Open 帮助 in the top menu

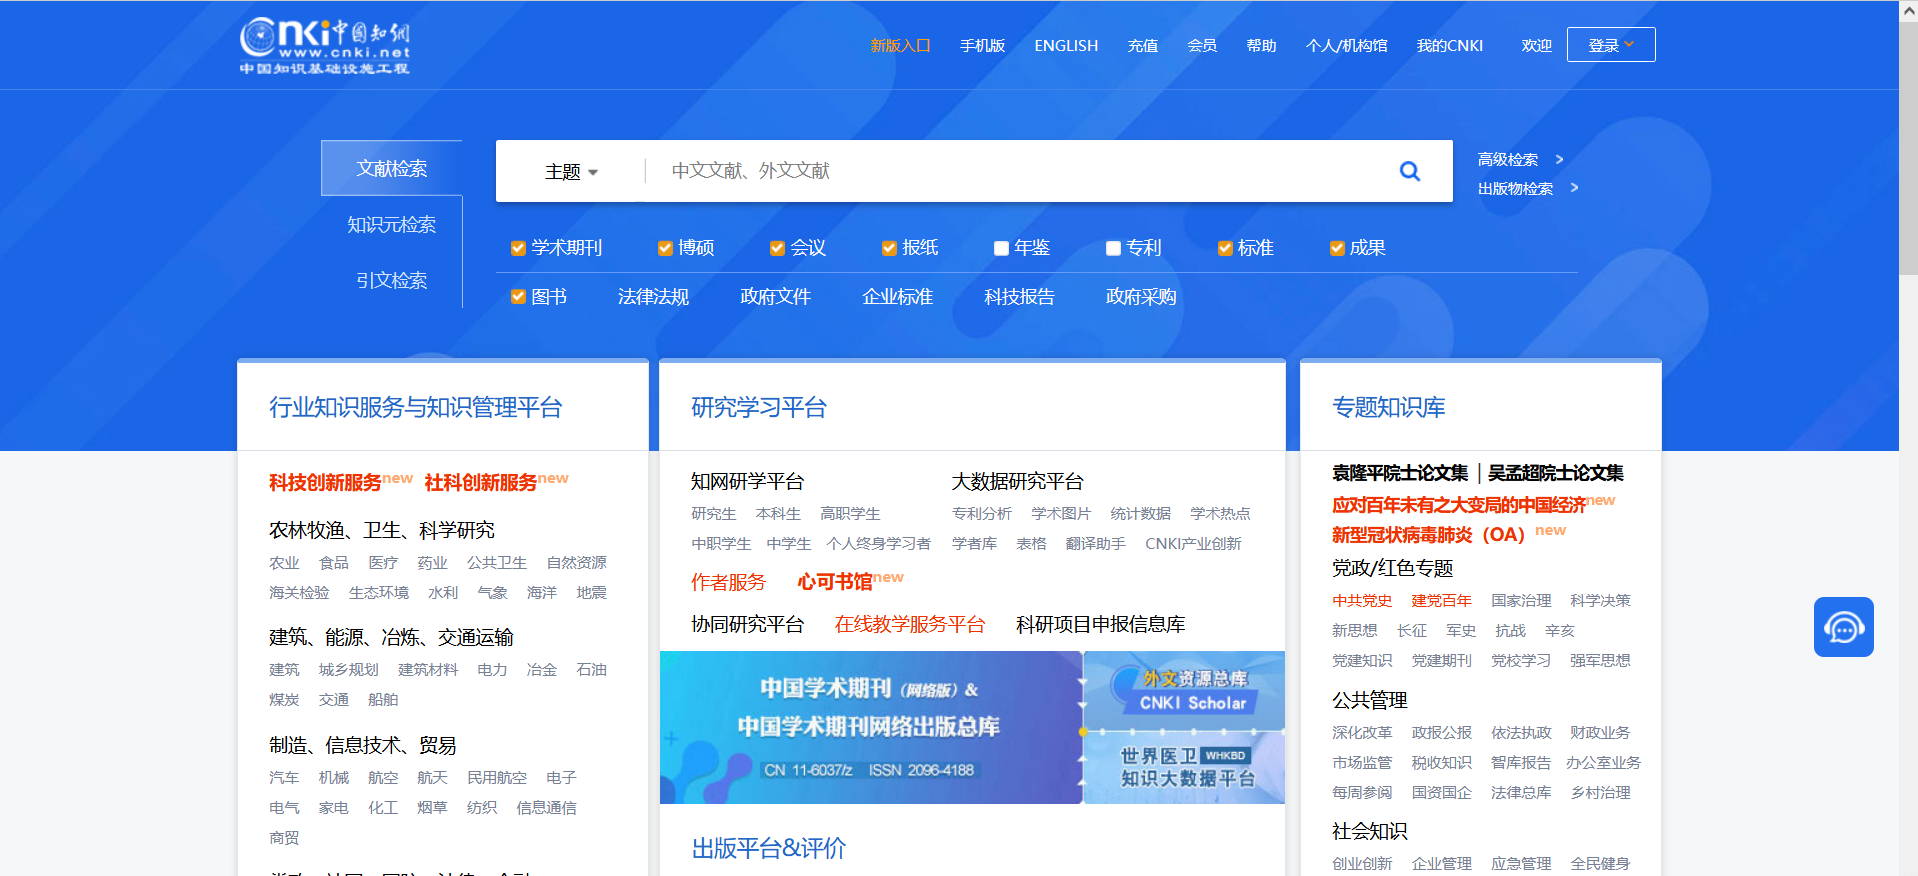[x=1261, y=46]
